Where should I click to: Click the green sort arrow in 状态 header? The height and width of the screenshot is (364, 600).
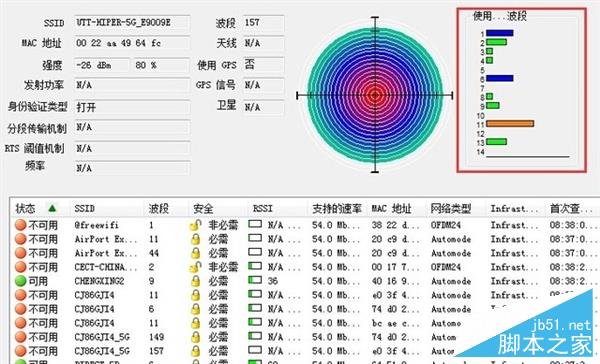click(52, 208)
